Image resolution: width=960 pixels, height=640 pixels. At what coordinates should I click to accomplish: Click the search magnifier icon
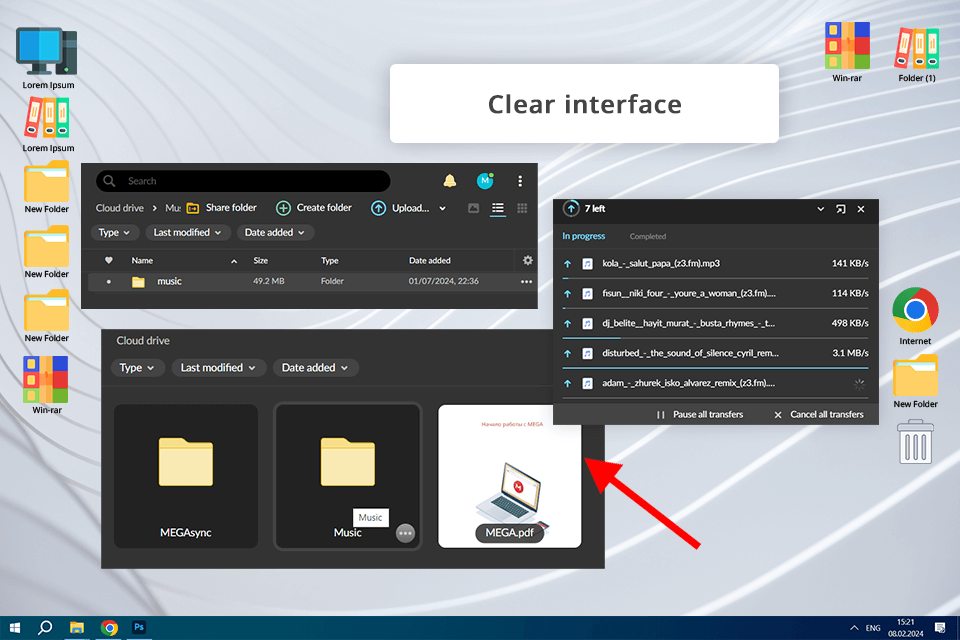pyautogui.click(x=109, y=181)
